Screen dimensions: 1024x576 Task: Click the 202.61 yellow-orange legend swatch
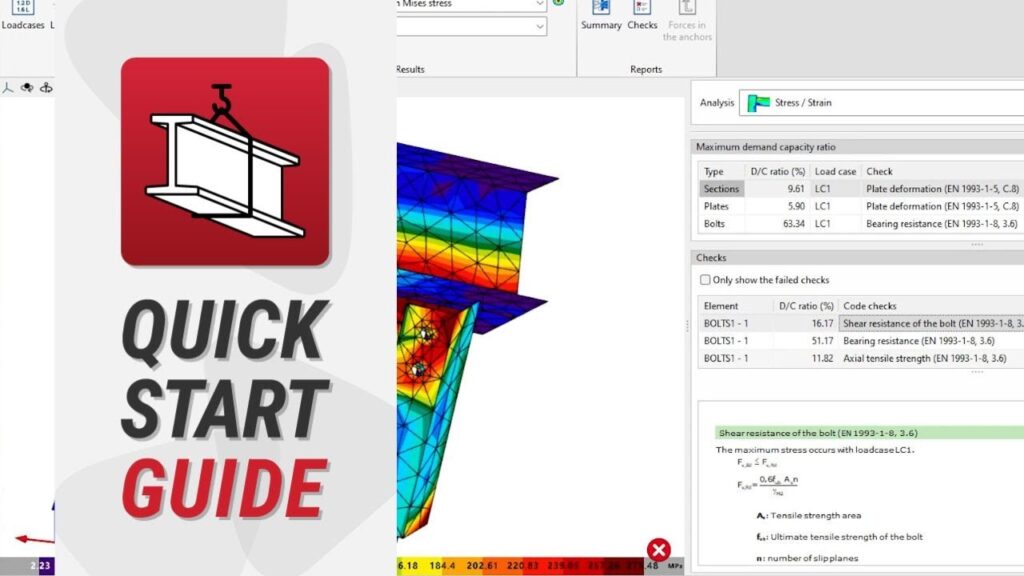click(483, 566)
